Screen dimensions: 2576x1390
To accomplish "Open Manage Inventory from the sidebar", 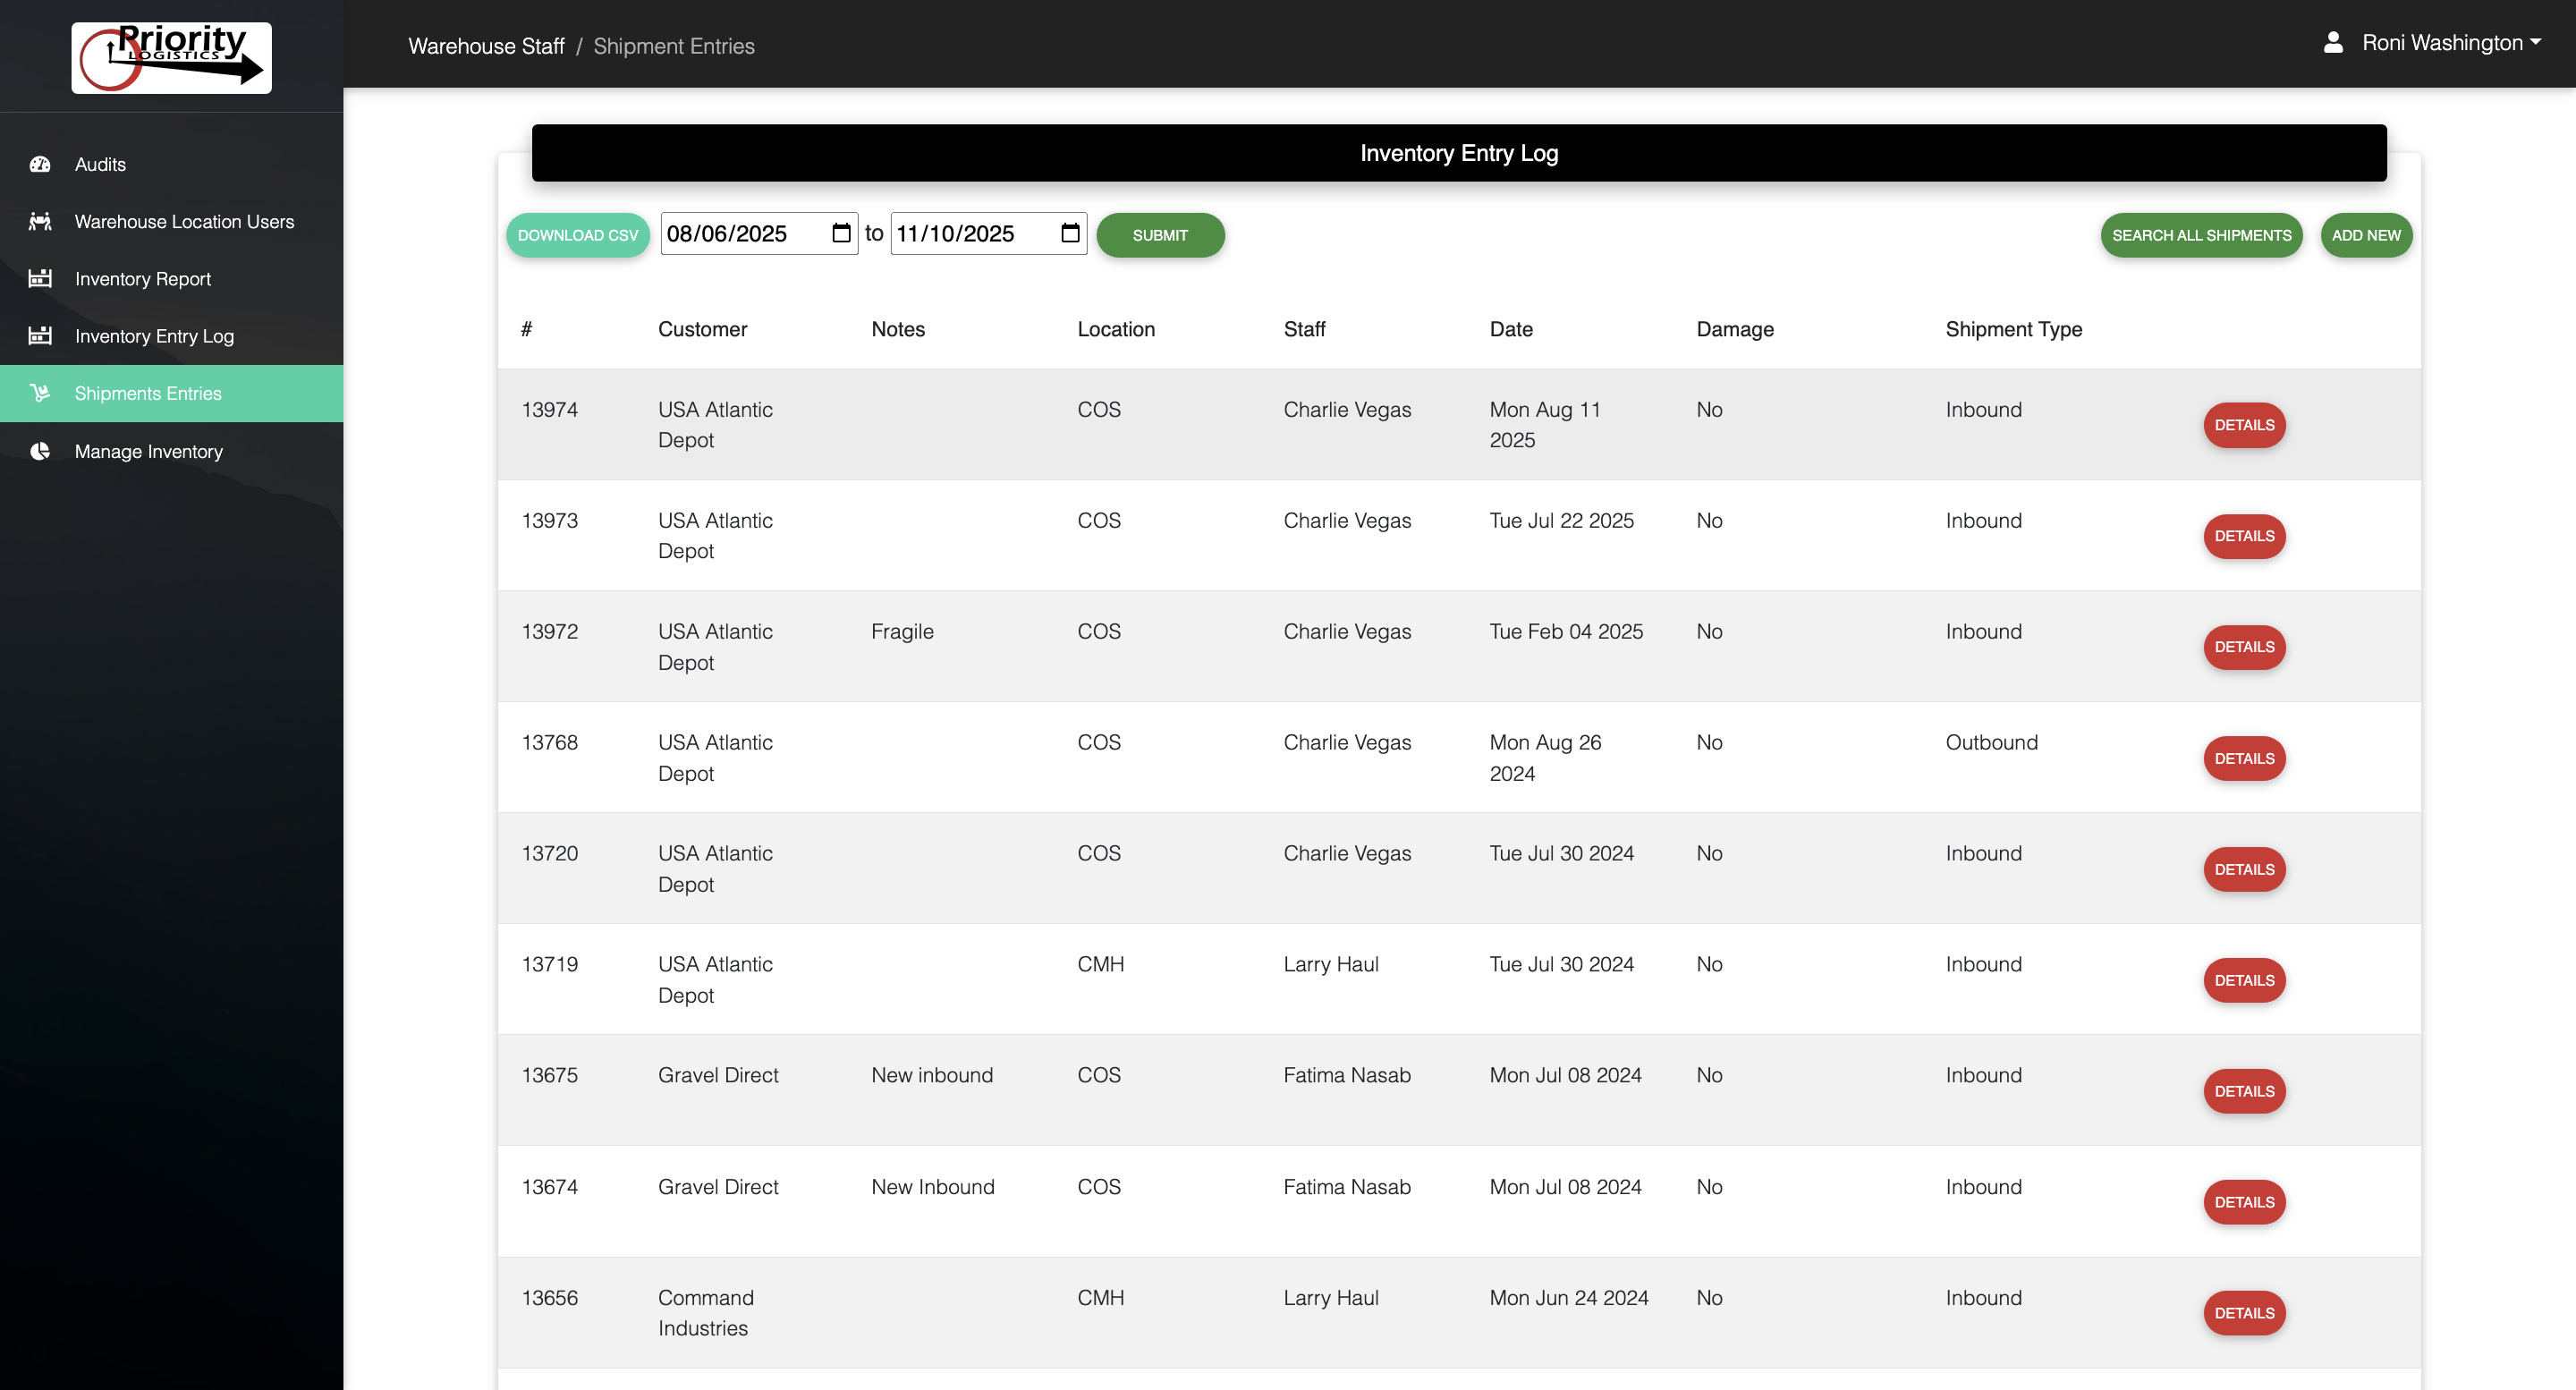I will pyautogui.click(x=148, y=451).
